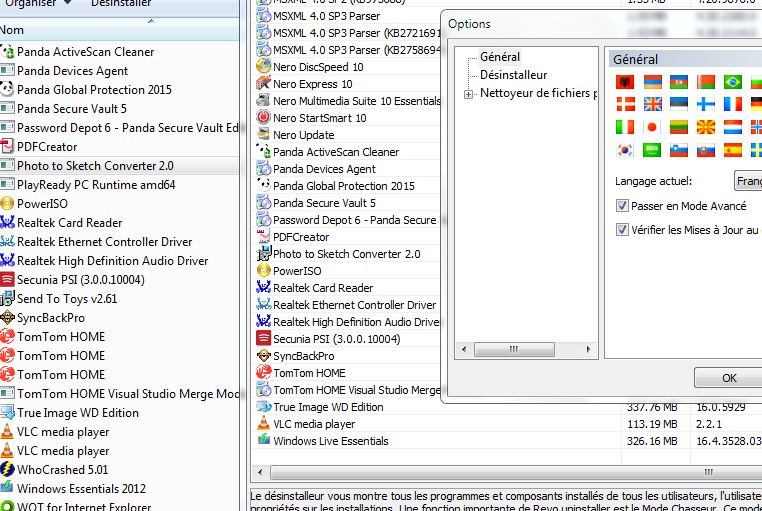762x511 pixels.
Task: Click the Désinstaller button in the toolbar
Action: click(121, 3)
